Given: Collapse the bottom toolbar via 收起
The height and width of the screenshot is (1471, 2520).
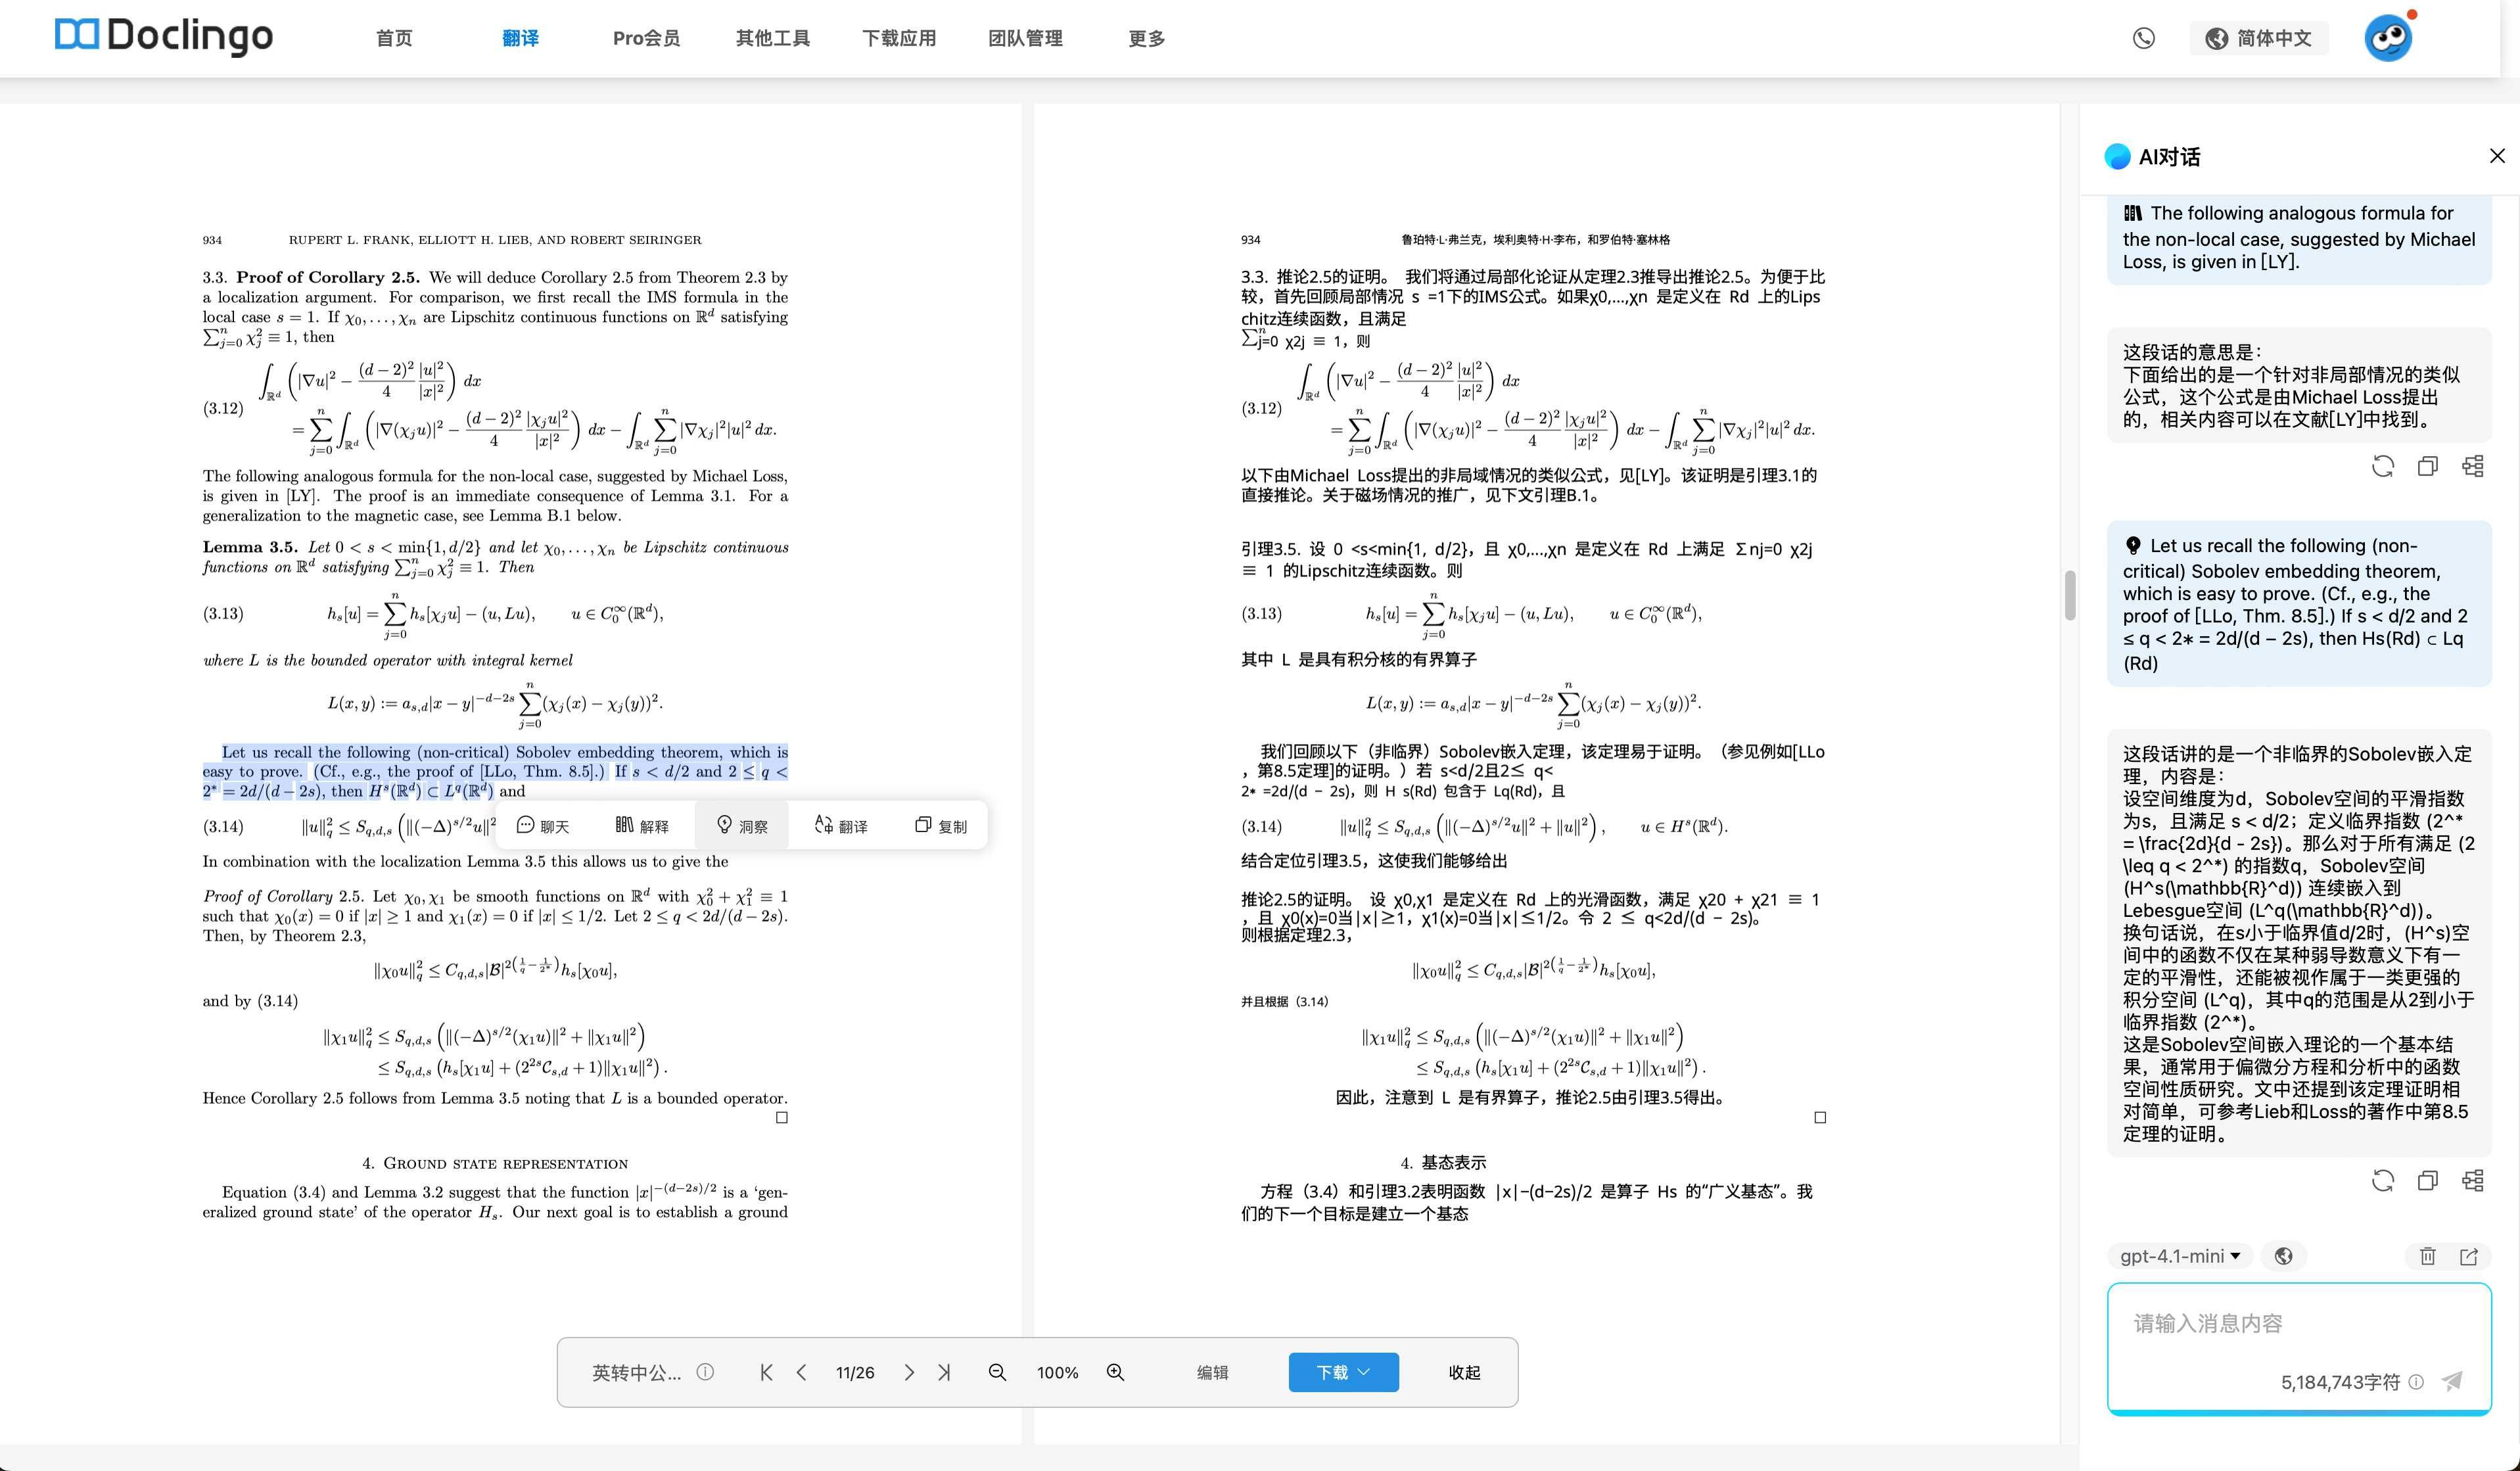Looking at the screenshot, I should coord(1464,1372).
